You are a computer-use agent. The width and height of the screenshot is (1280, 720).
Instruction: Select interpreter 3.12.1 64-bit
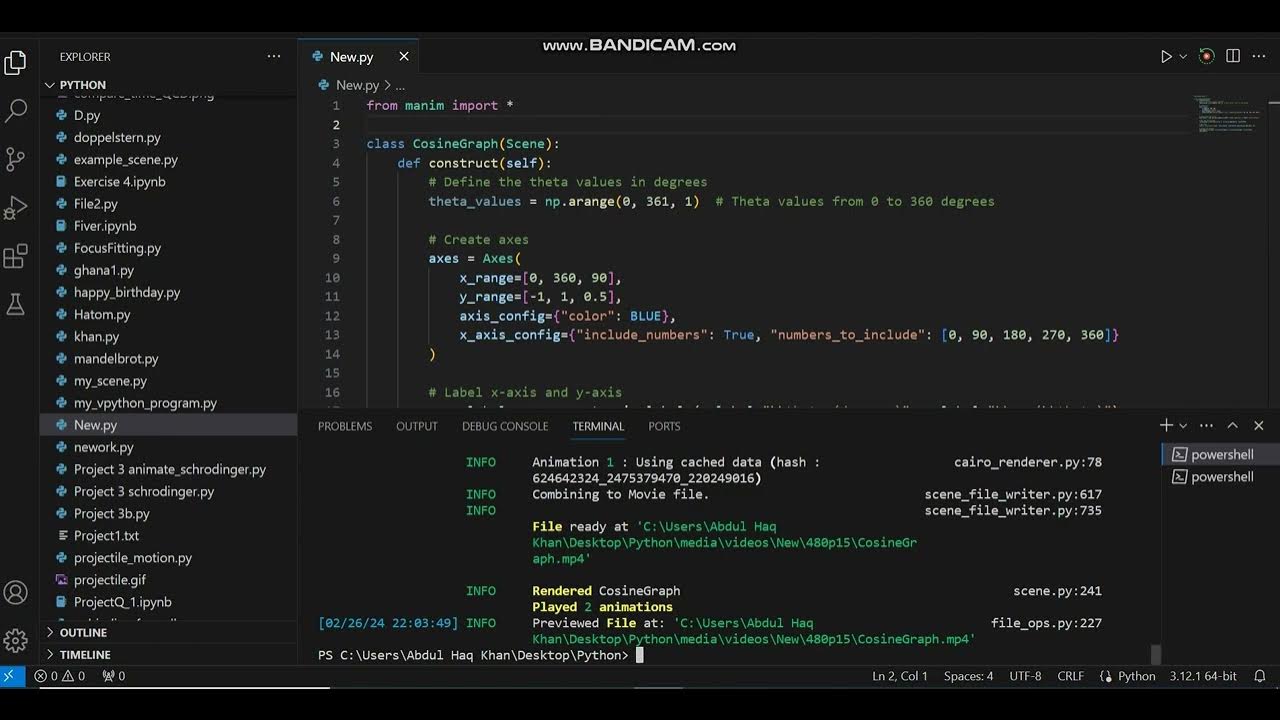[x=1204, y=676]
